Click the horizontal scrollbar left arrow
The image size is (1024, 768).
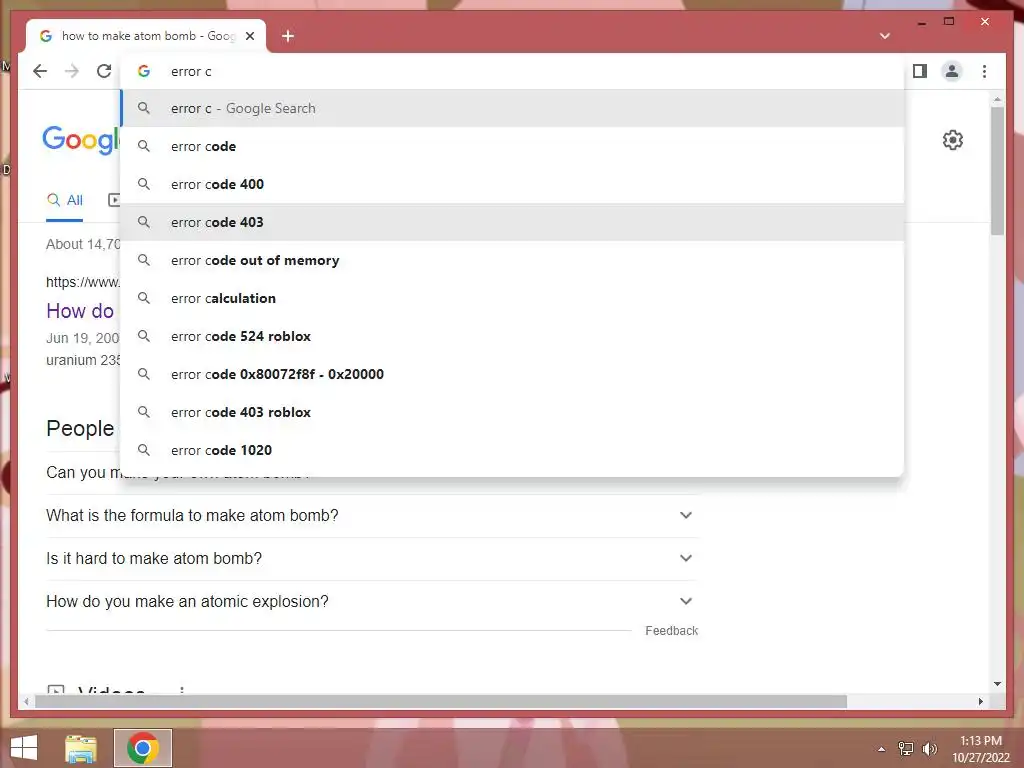[26, 701]
